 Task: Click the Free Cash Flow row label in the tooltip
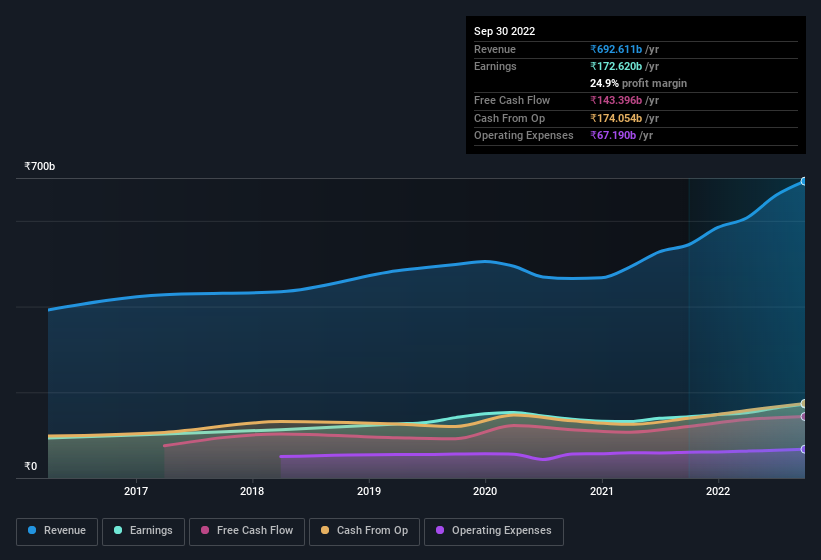[x=512, y=100]
